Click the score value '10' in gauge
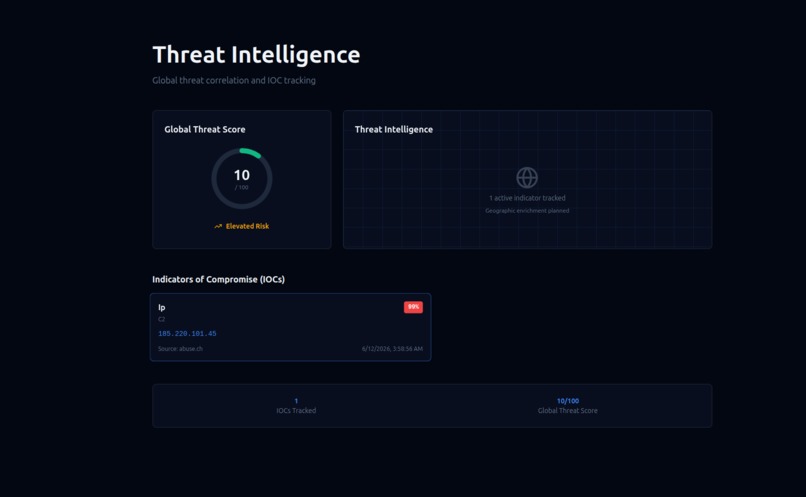This screenshot has width=806, height=497. click(x=242, y=175)
